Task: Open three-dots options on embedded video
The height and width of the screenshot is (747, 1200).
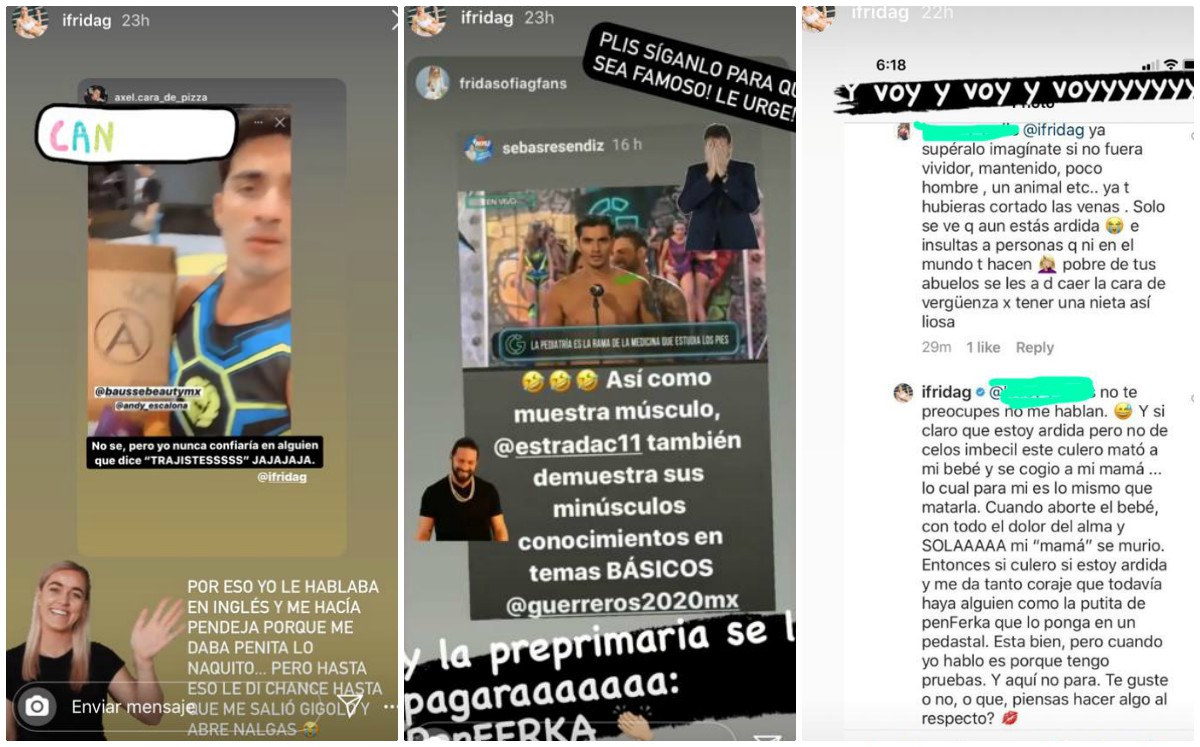Action: 259,122
